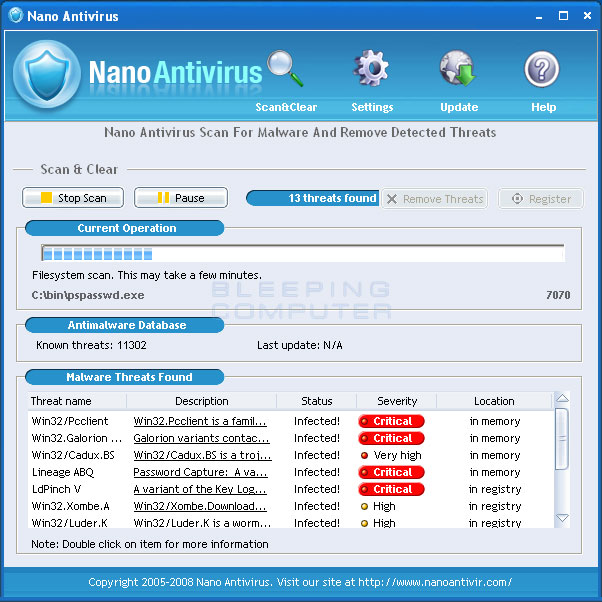Click the threat list scroll up arrow
The height and width of the screenshot is (602, 602).
562,399
